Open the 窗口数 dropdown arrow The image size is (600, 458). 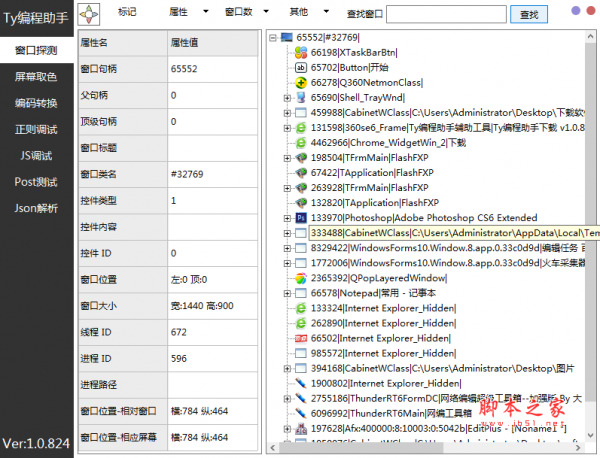(266, 11)
